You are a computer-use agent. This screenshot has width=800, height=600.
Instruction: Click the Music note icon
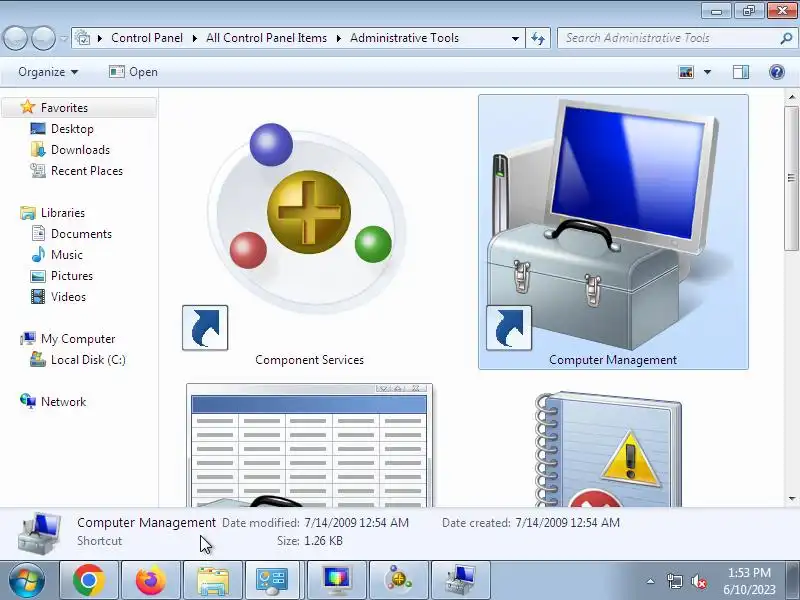click(x=38, y=255)
